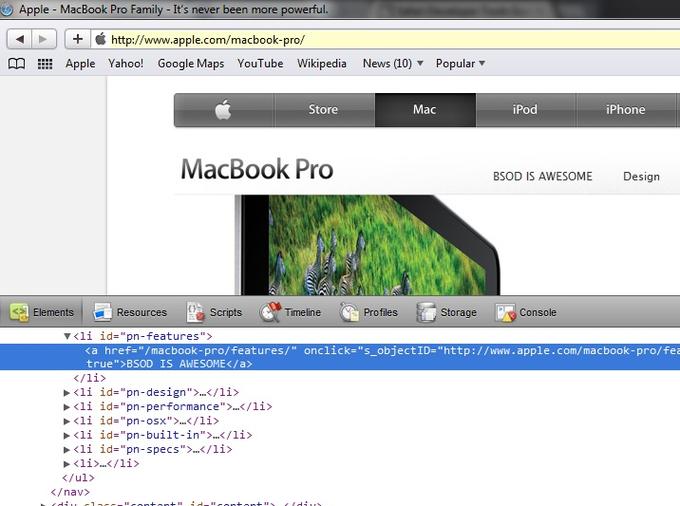Expand the pn-performance li node

pos(67,407)
